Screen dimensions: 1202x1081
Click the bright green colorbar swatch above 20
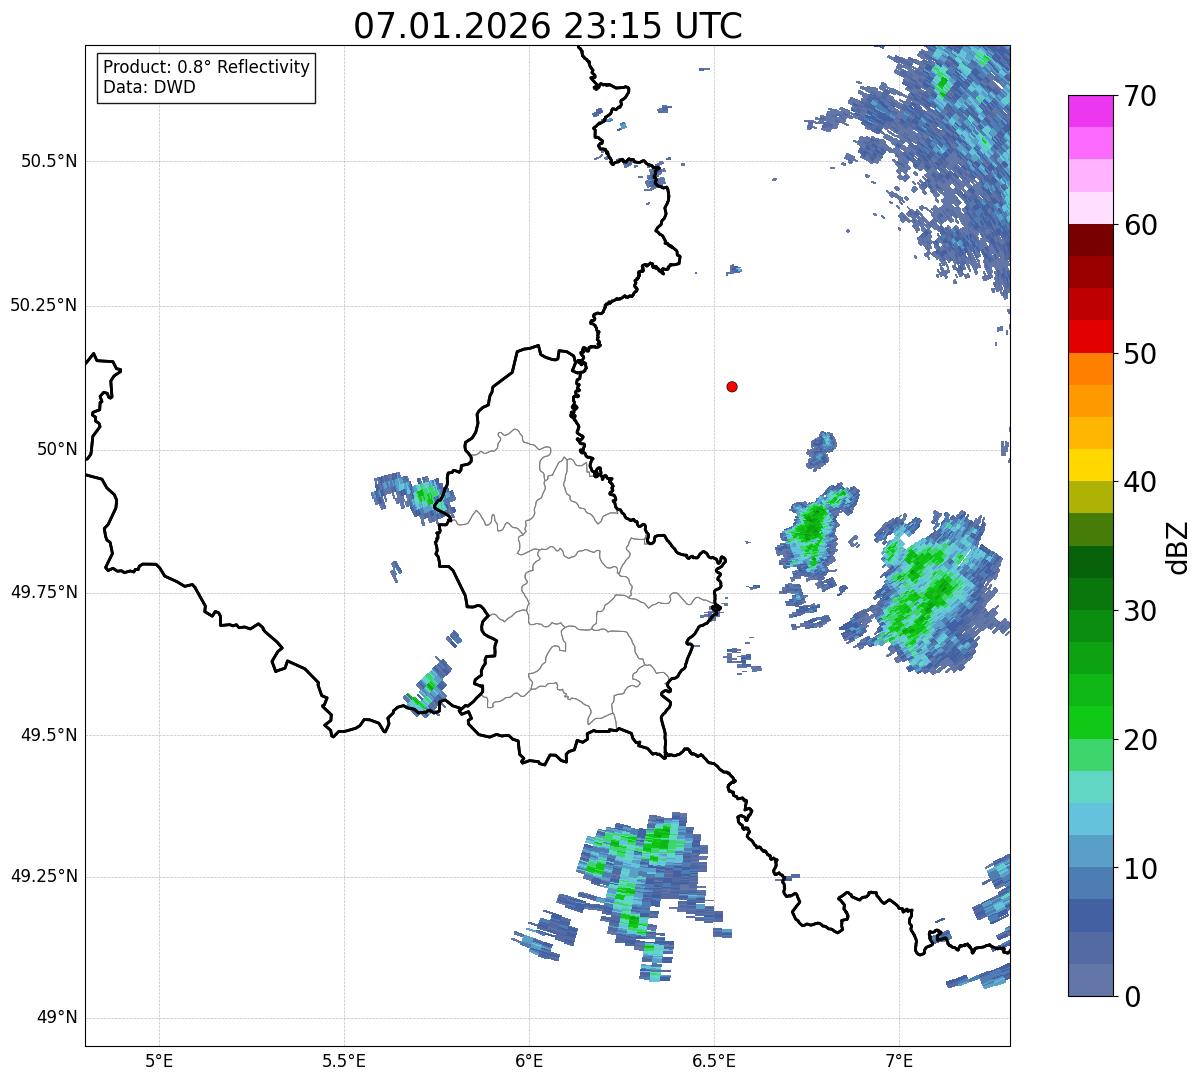(1090, 723)
